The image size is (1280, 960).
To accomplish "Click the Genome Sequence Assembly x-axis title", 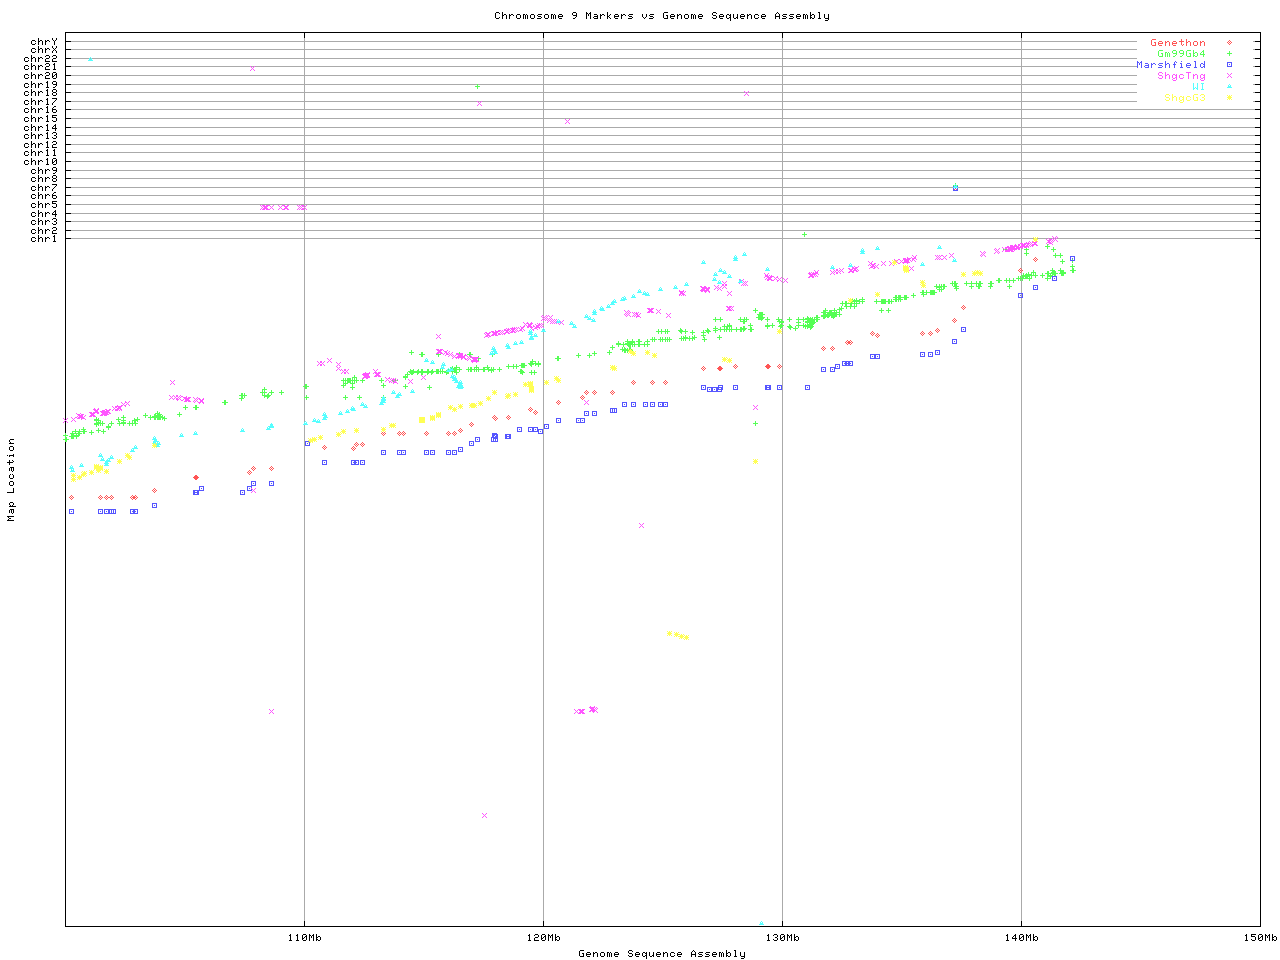I will coord(661,954).
